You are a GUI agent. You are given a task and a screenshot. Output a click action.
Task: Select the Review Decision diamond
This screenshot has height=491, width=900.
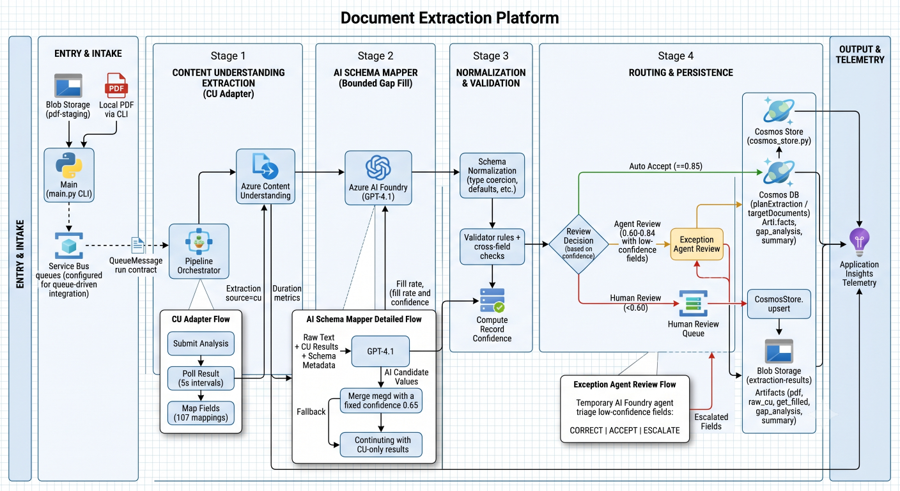(578, 244)
